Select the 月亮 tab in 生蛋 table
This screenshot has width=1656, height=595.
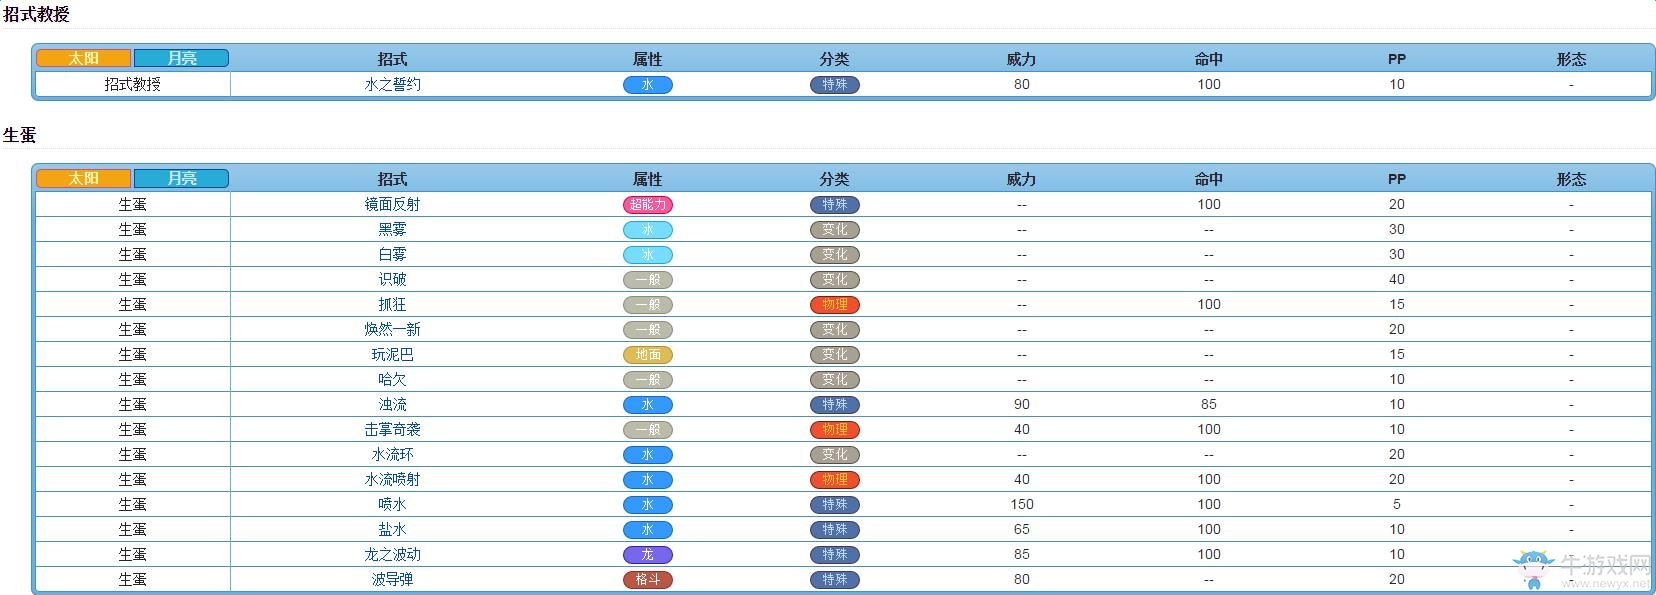click(182, 178)
